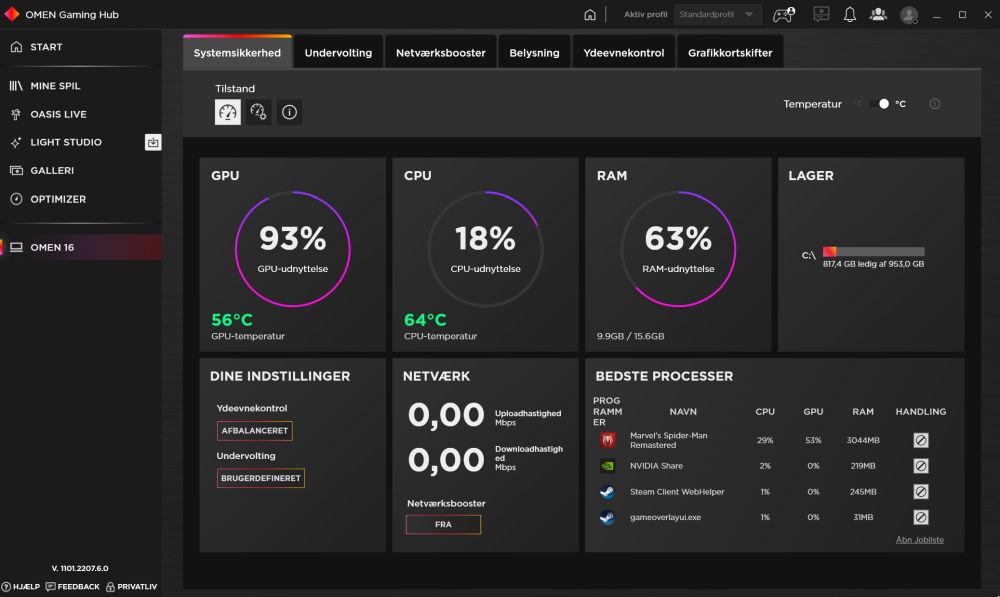Click the GPU utilization gauge 93%
The height and width of the screenshot is (597, 1000).
[293, 249]
